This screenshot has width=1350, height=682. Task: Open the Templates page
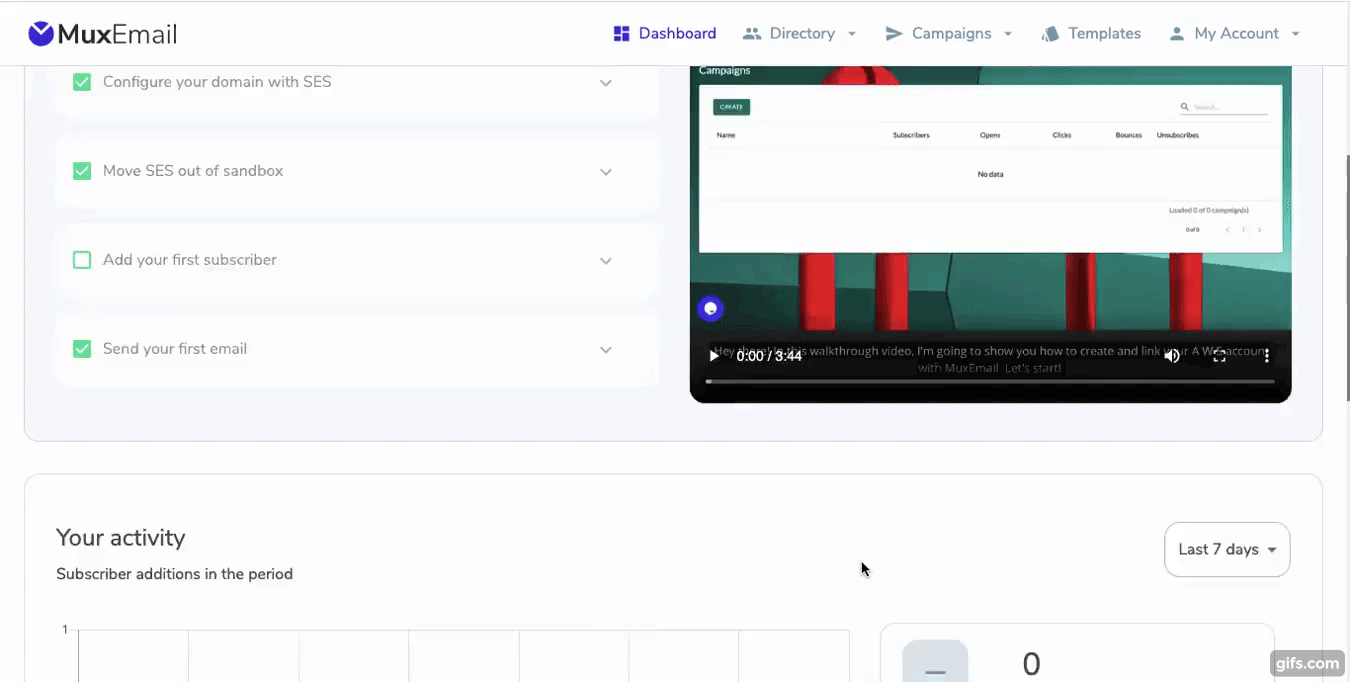(x=1091, y=34)
